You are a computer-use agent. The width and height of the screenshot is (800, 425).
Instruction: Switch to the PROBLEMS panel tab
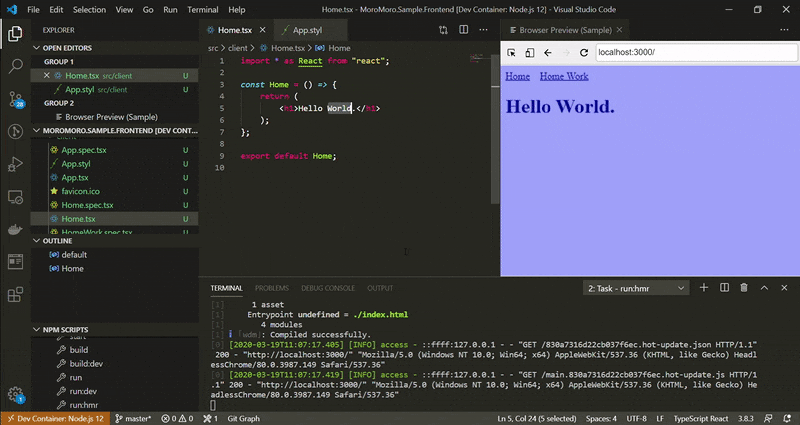[x=271, y=288]
